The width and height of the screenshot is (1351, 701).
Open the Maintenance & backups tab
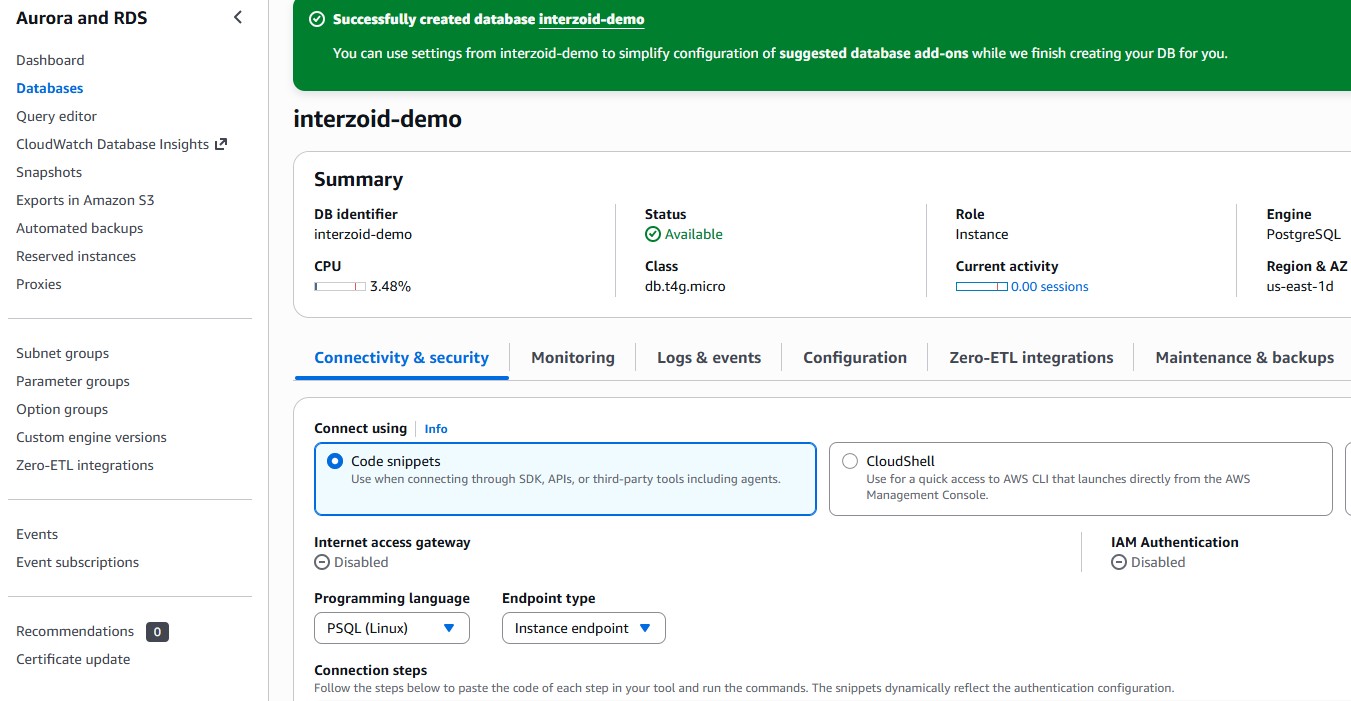click(1245, 357)
